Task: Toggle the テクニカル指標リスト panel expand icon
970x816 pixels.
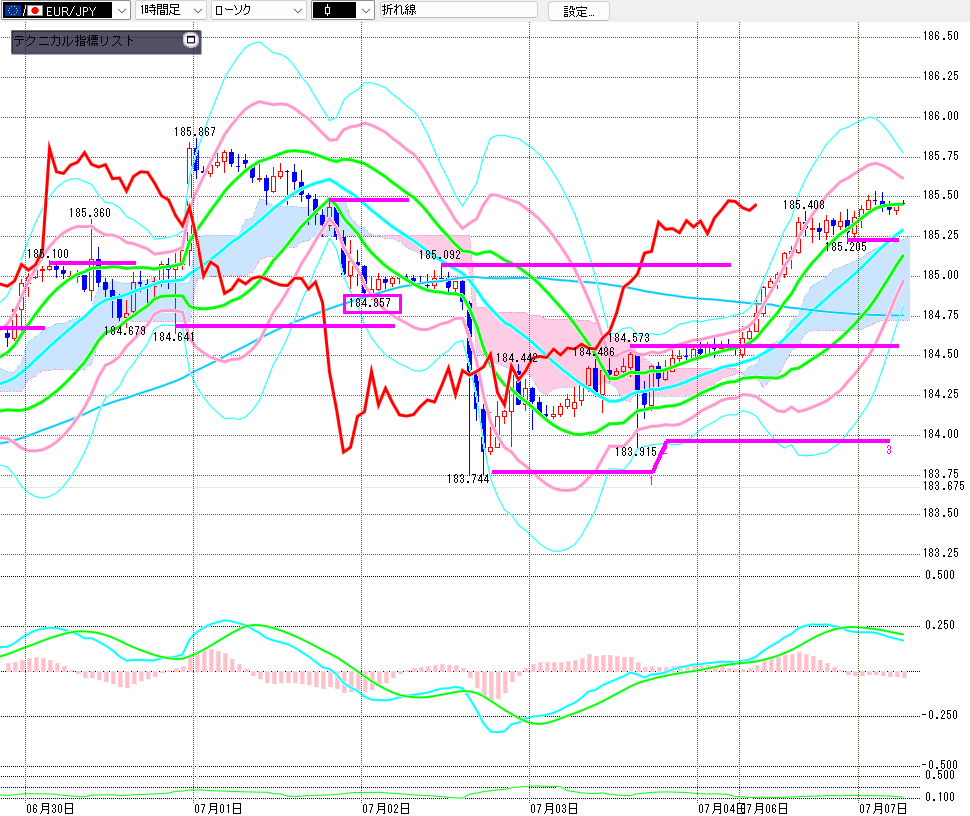Action: 191,40
